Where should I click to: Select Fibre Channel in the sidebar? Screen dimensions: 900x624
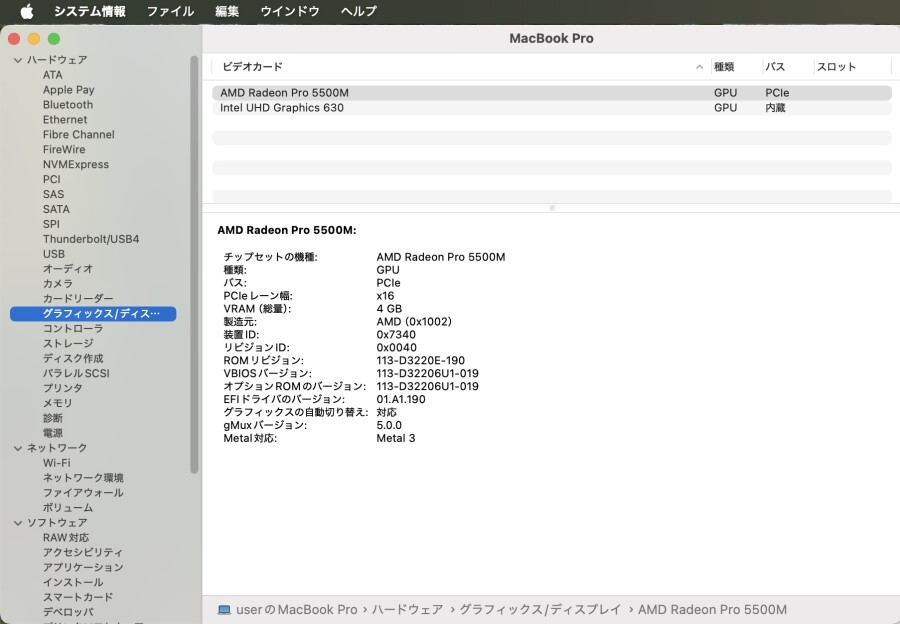(79, 134)
